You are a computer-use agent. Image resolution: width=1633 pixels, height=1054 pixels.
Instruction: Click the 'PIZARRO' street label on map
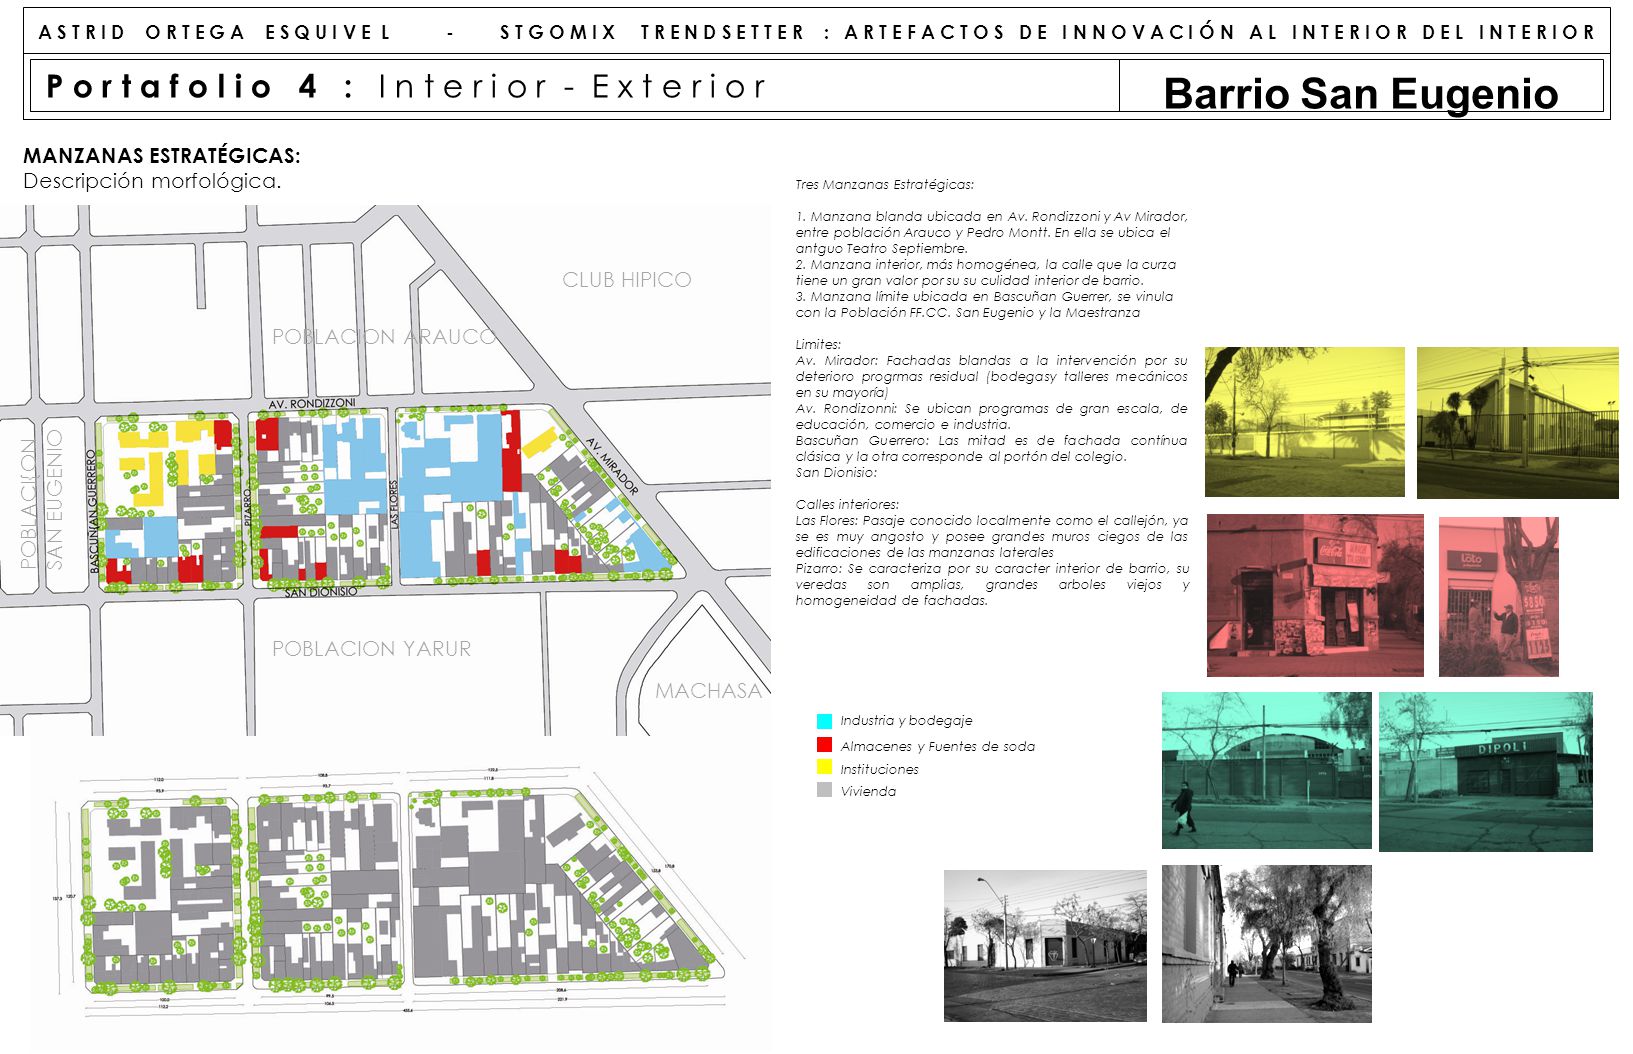tap(249, 508)
